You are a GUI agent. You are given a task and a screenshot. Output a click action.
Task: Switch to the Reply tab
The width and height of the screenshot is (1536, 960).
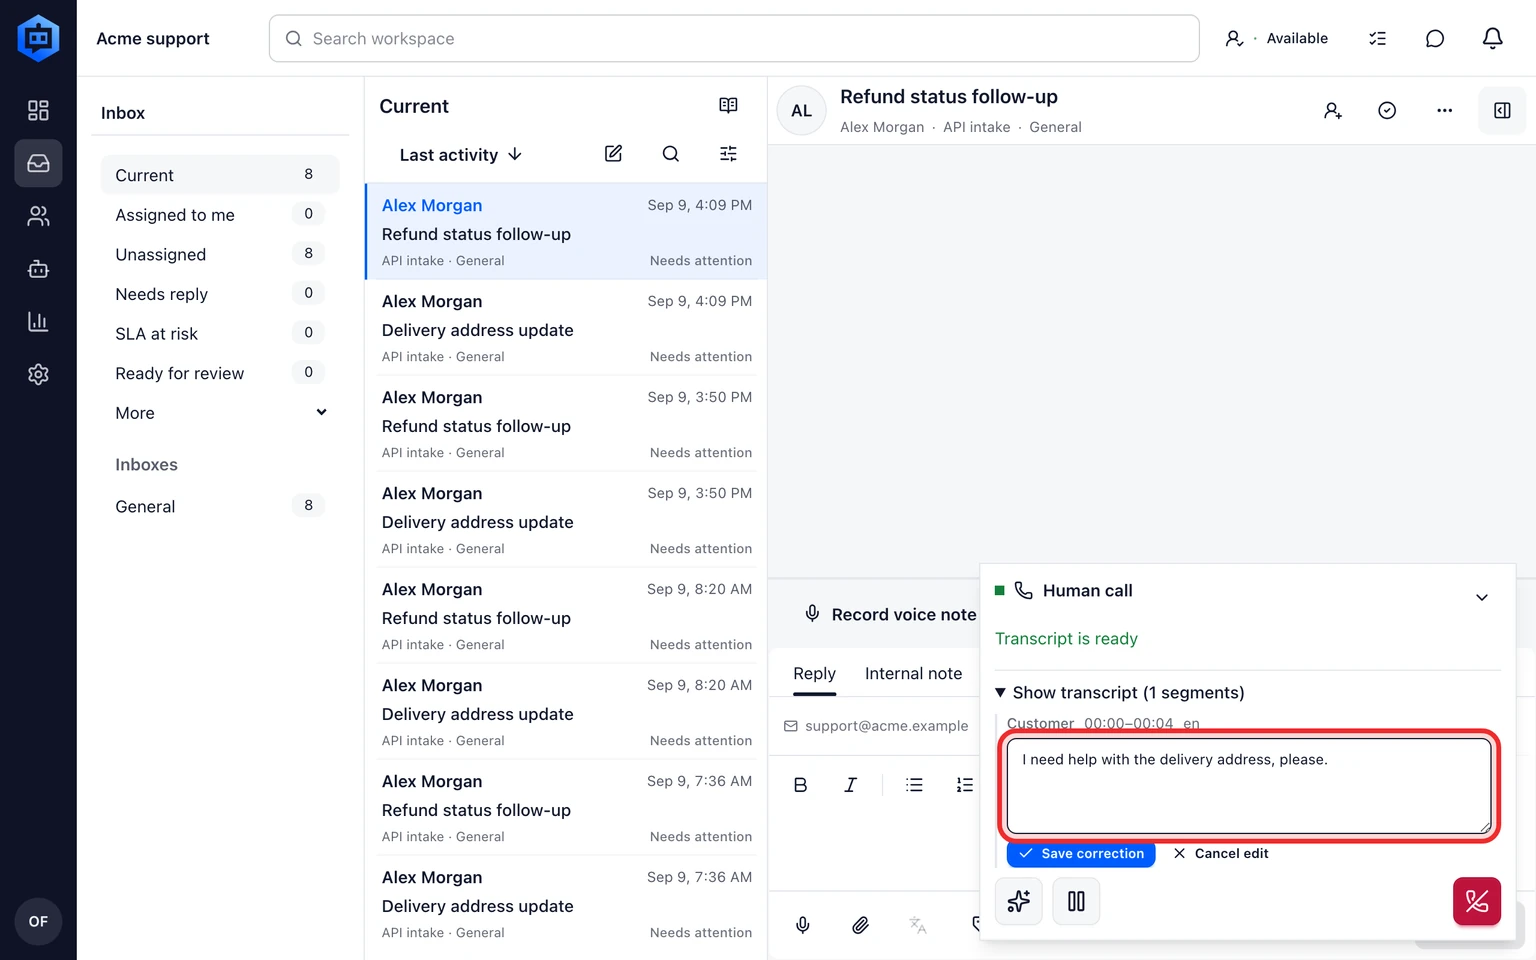click(x=814, y=674)
